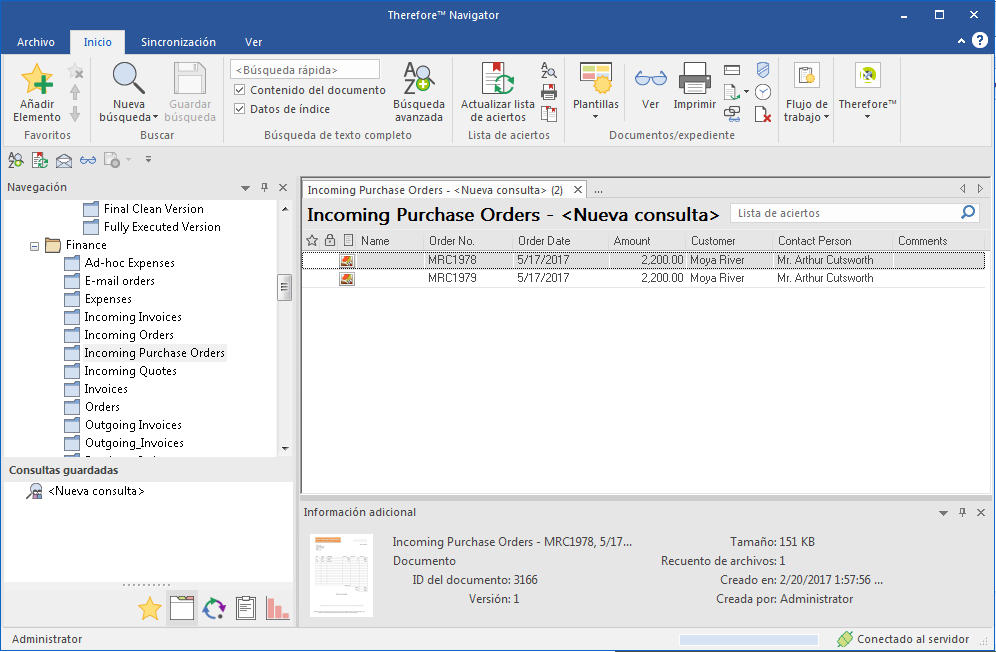The image size is (996, 652).
Task: Click quick access glasses view icon
Action: point(88,160)
